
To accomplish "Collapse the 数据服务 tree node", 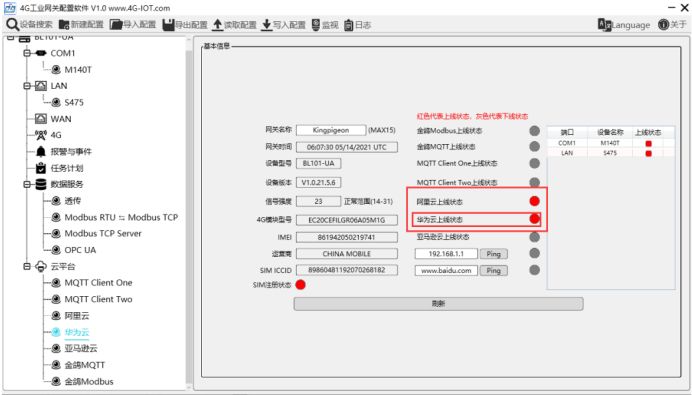I will [x=27, y=184].
